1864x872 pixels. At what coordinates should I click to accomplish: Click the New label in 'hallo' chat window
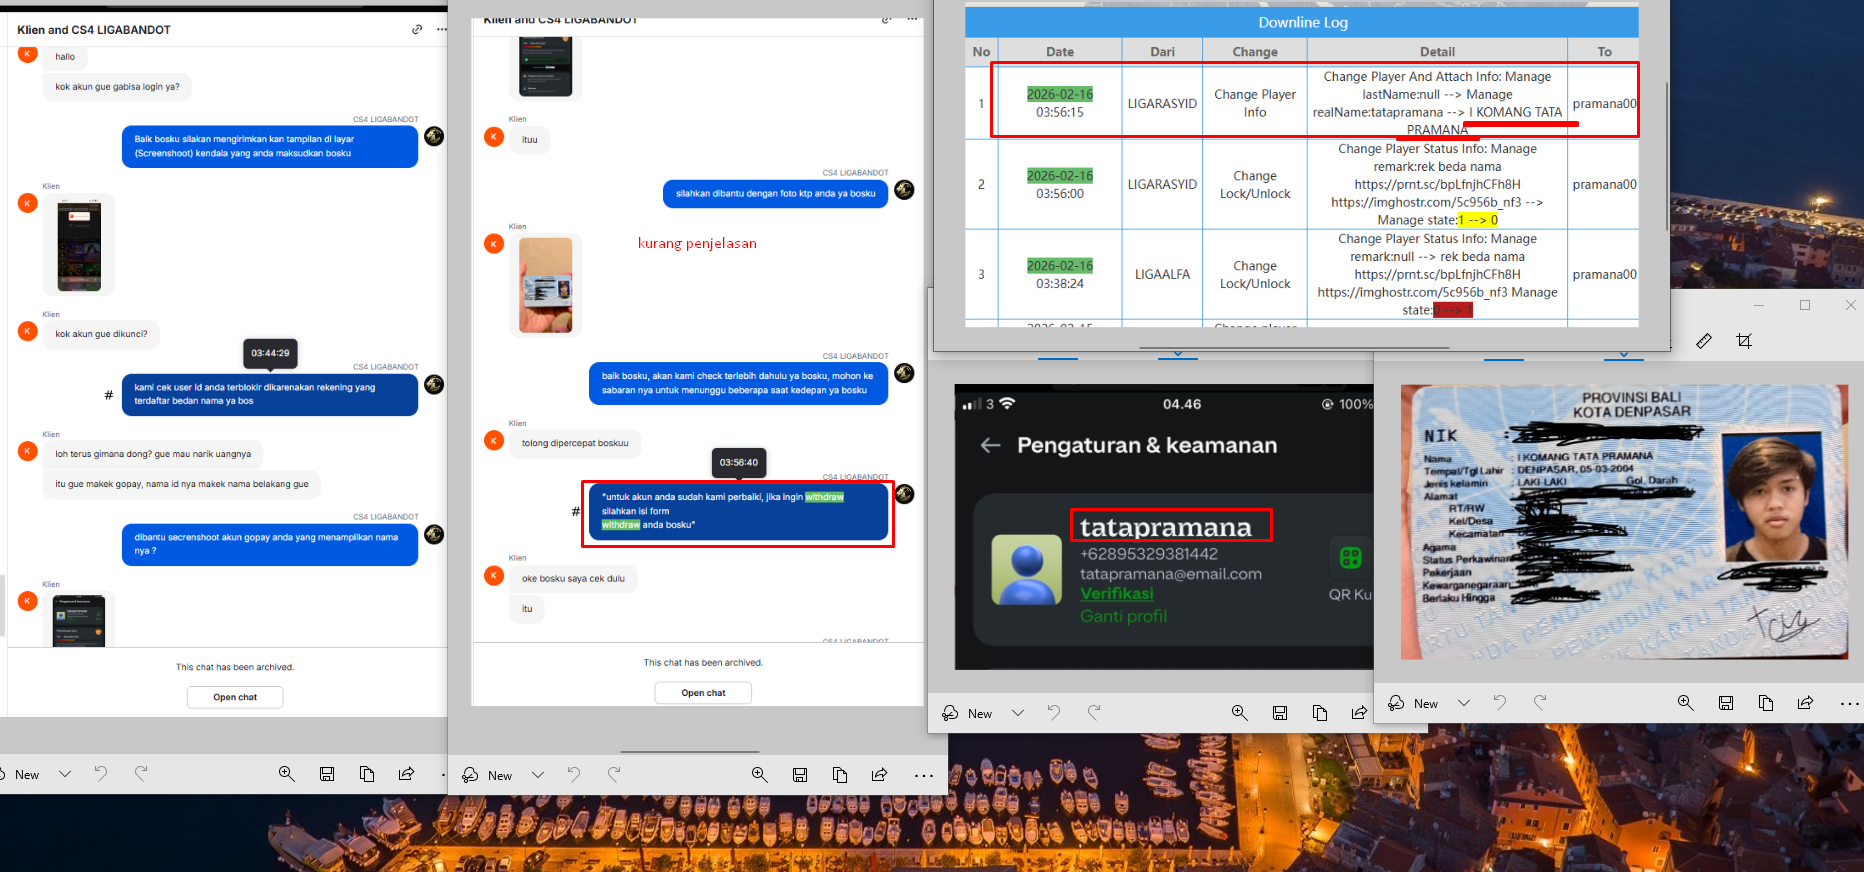point(27,775)
